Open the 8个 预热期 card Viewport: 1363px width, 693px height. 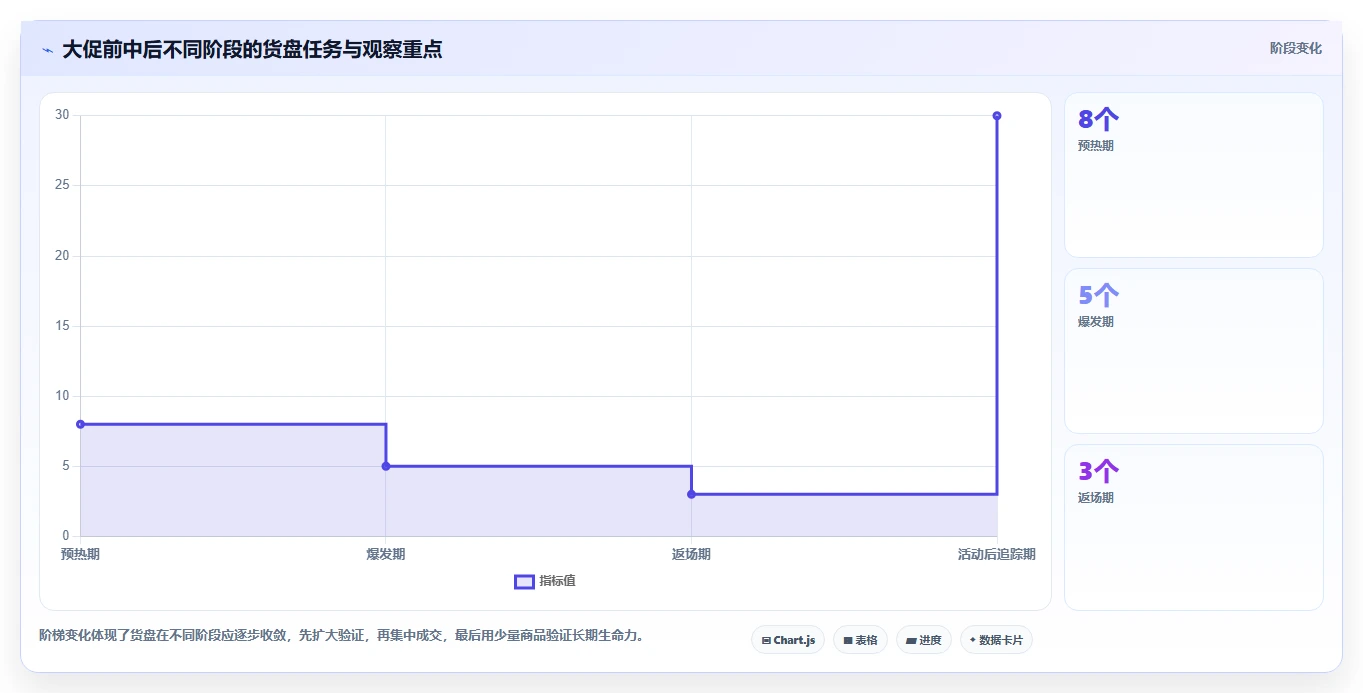coord(1194,175)
